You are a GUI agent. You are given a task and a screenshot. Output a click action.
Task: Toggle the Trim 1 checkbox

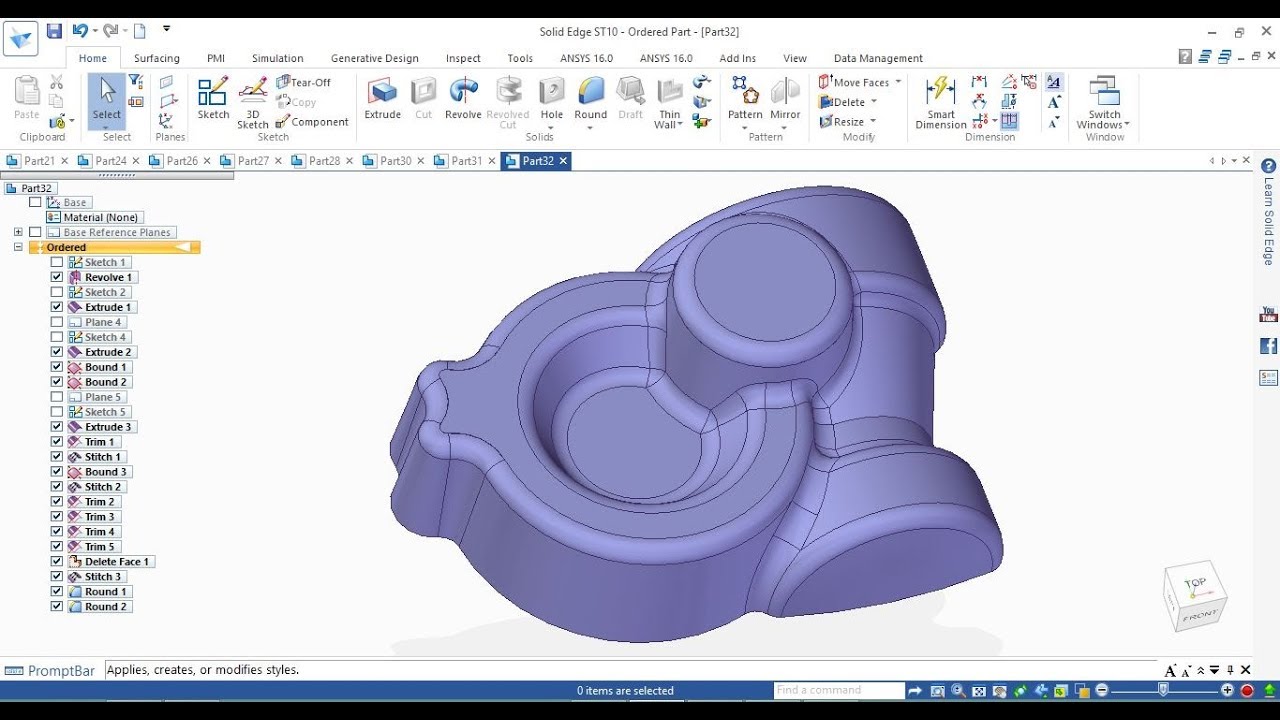tap(57, 442)
